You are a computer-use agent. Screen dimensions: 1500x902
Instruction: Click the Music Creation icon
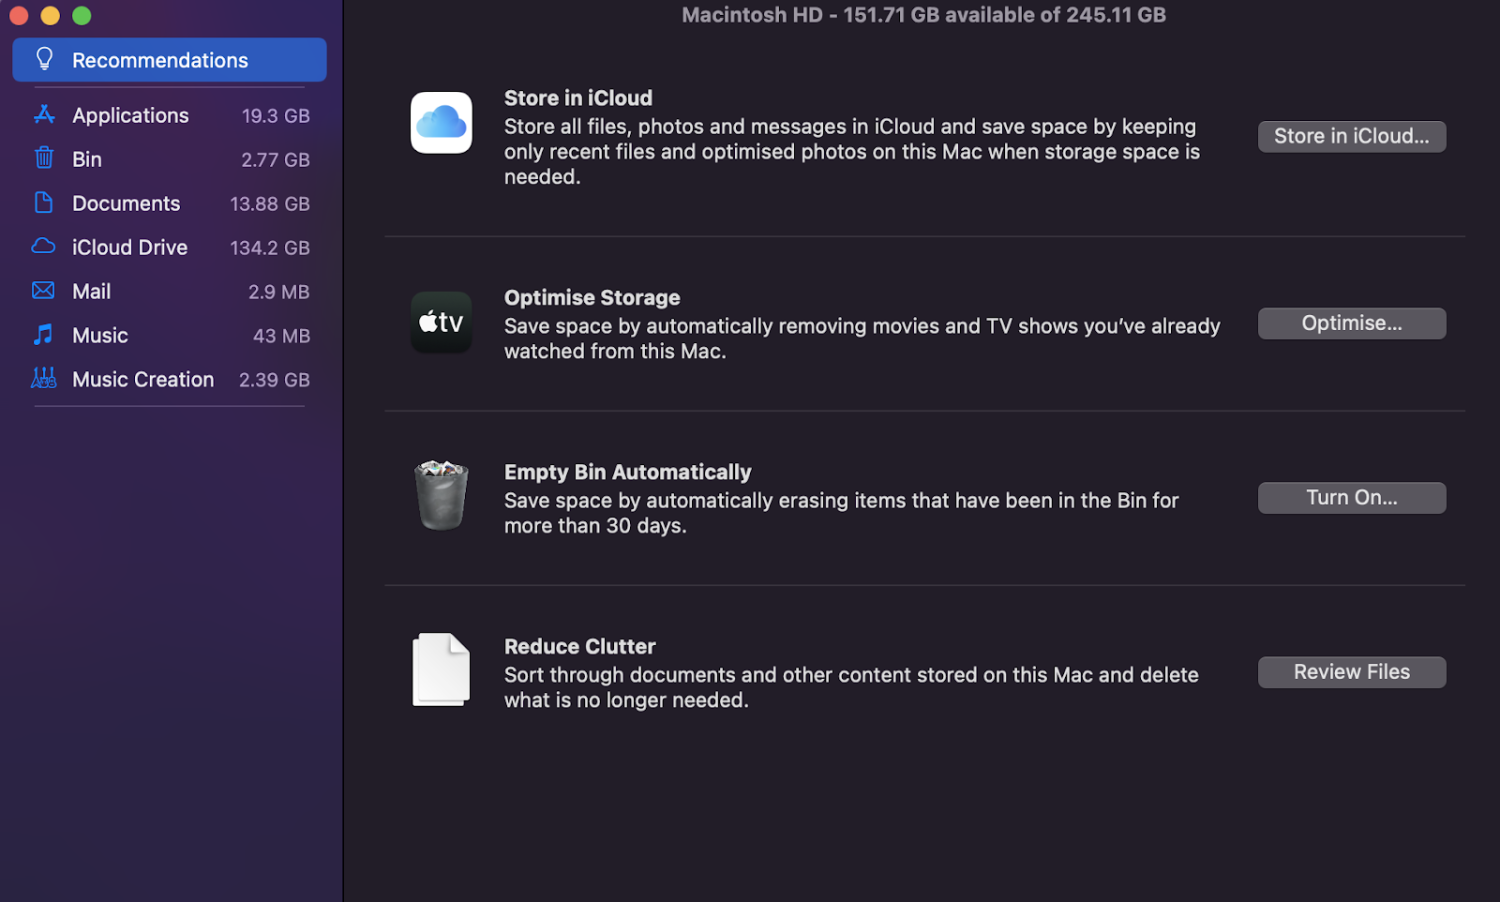(x=44, y=378)
